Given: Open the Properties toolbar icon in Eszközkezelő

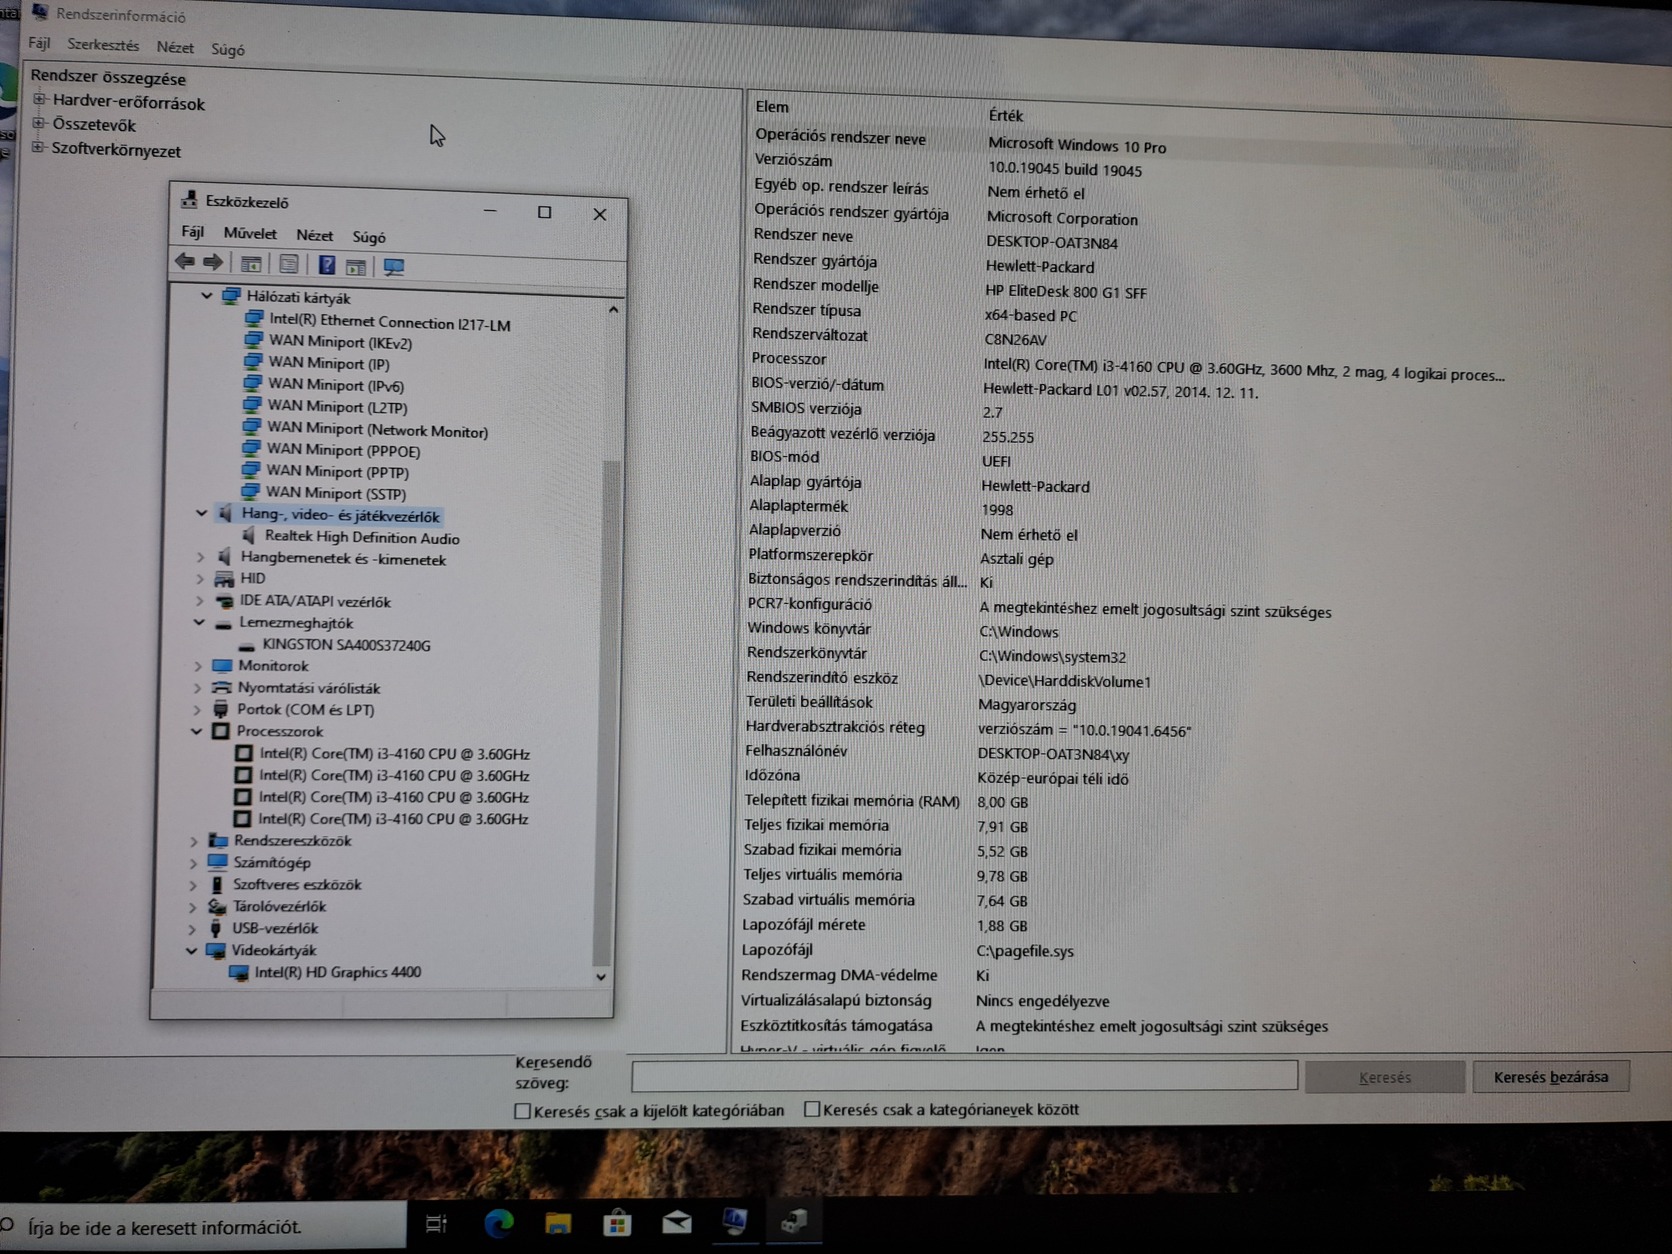Looking at the screenshot, I should (288, 264).
